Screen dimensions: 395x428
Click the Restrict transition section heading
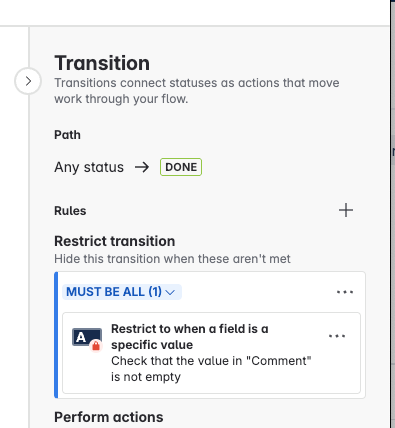[115, 241]
